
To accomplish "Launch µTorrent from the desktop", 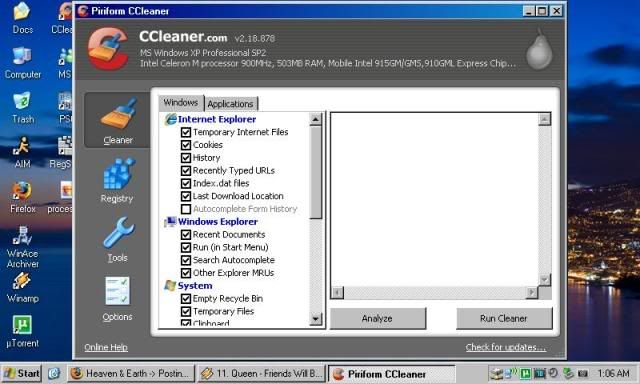I will 22,332.
